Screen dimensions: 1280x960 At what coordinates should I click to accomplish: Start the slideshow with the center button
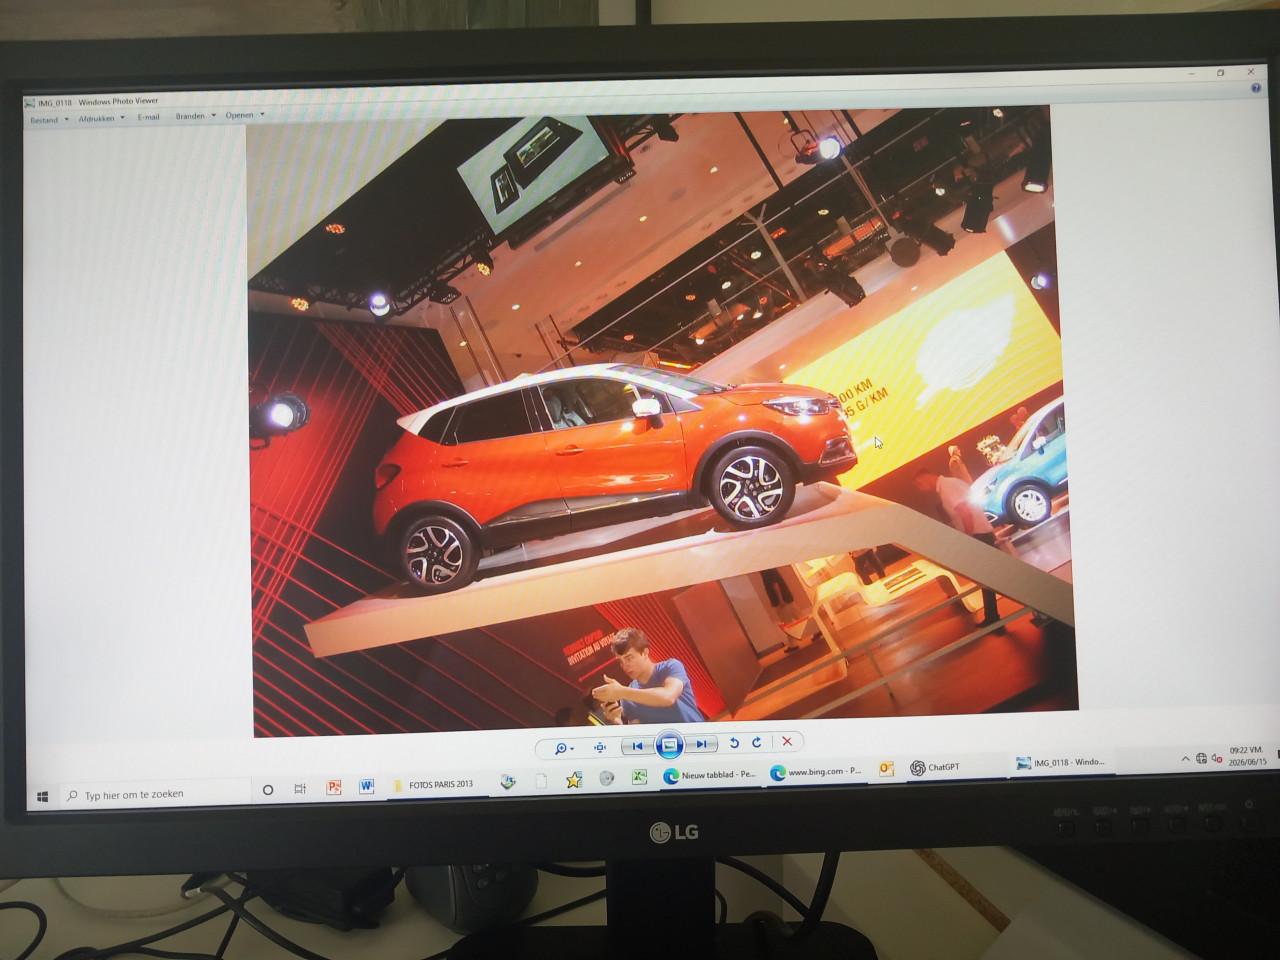(670, 745)
